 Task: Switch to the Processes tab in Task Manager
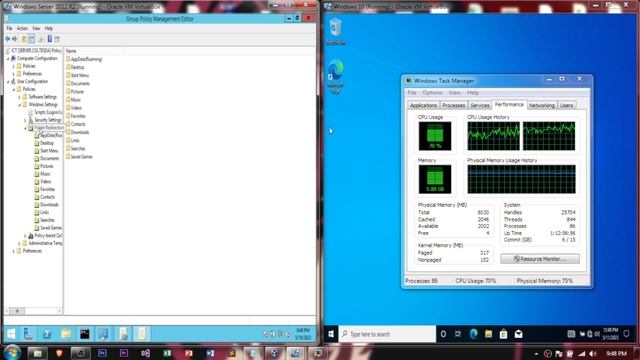[453, 105]
